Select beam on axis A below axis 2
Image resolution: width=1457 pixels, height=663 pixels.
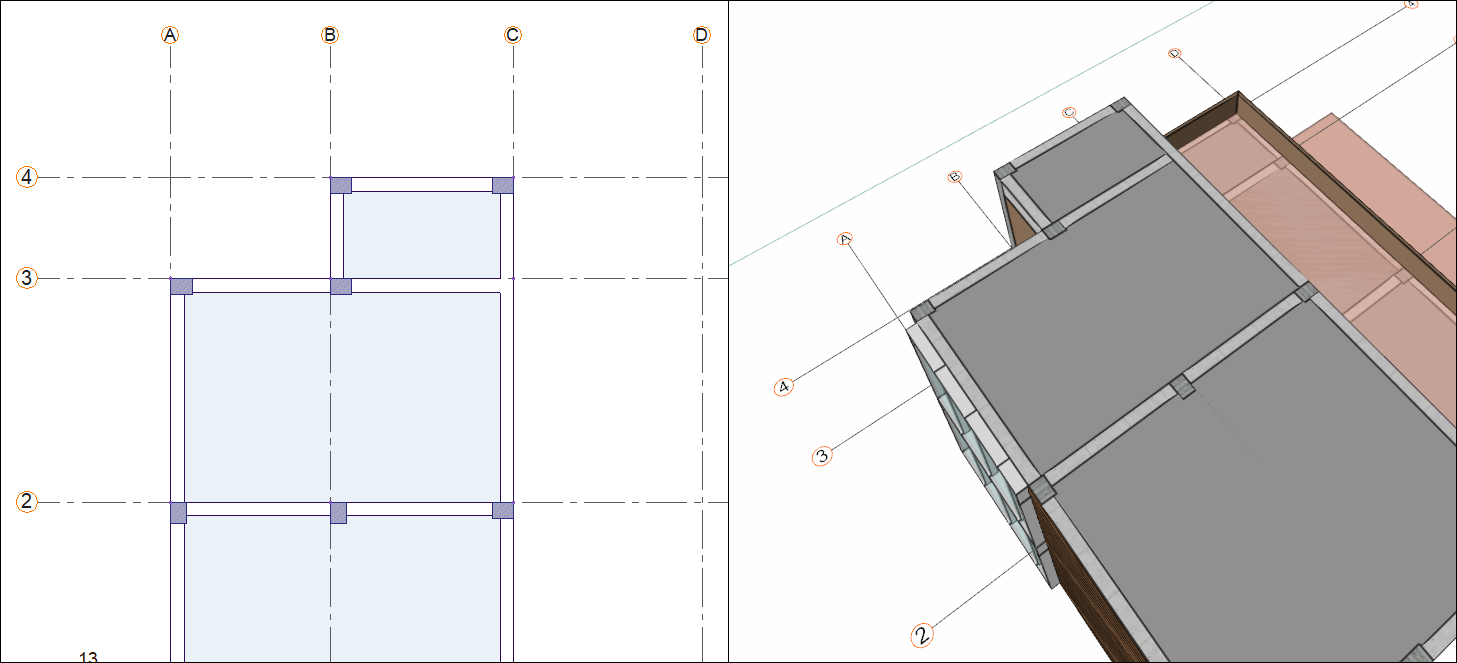coord(178,592)
